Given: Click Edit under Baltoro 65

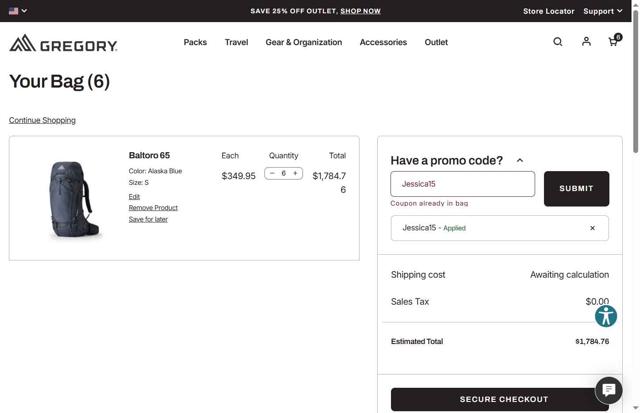Looking at the screenshot, I should coord(134,197).
